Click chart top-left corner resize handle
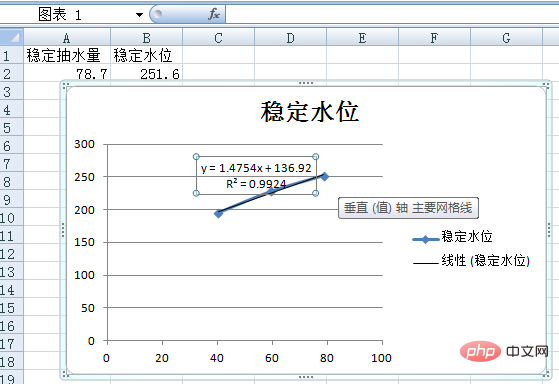 tap(65, 85)
